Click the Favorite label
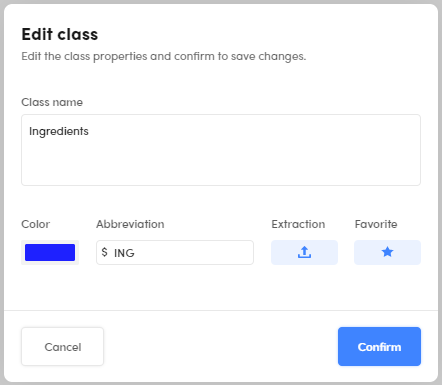Viewport: 442px width, 385px height. [376, 224]
